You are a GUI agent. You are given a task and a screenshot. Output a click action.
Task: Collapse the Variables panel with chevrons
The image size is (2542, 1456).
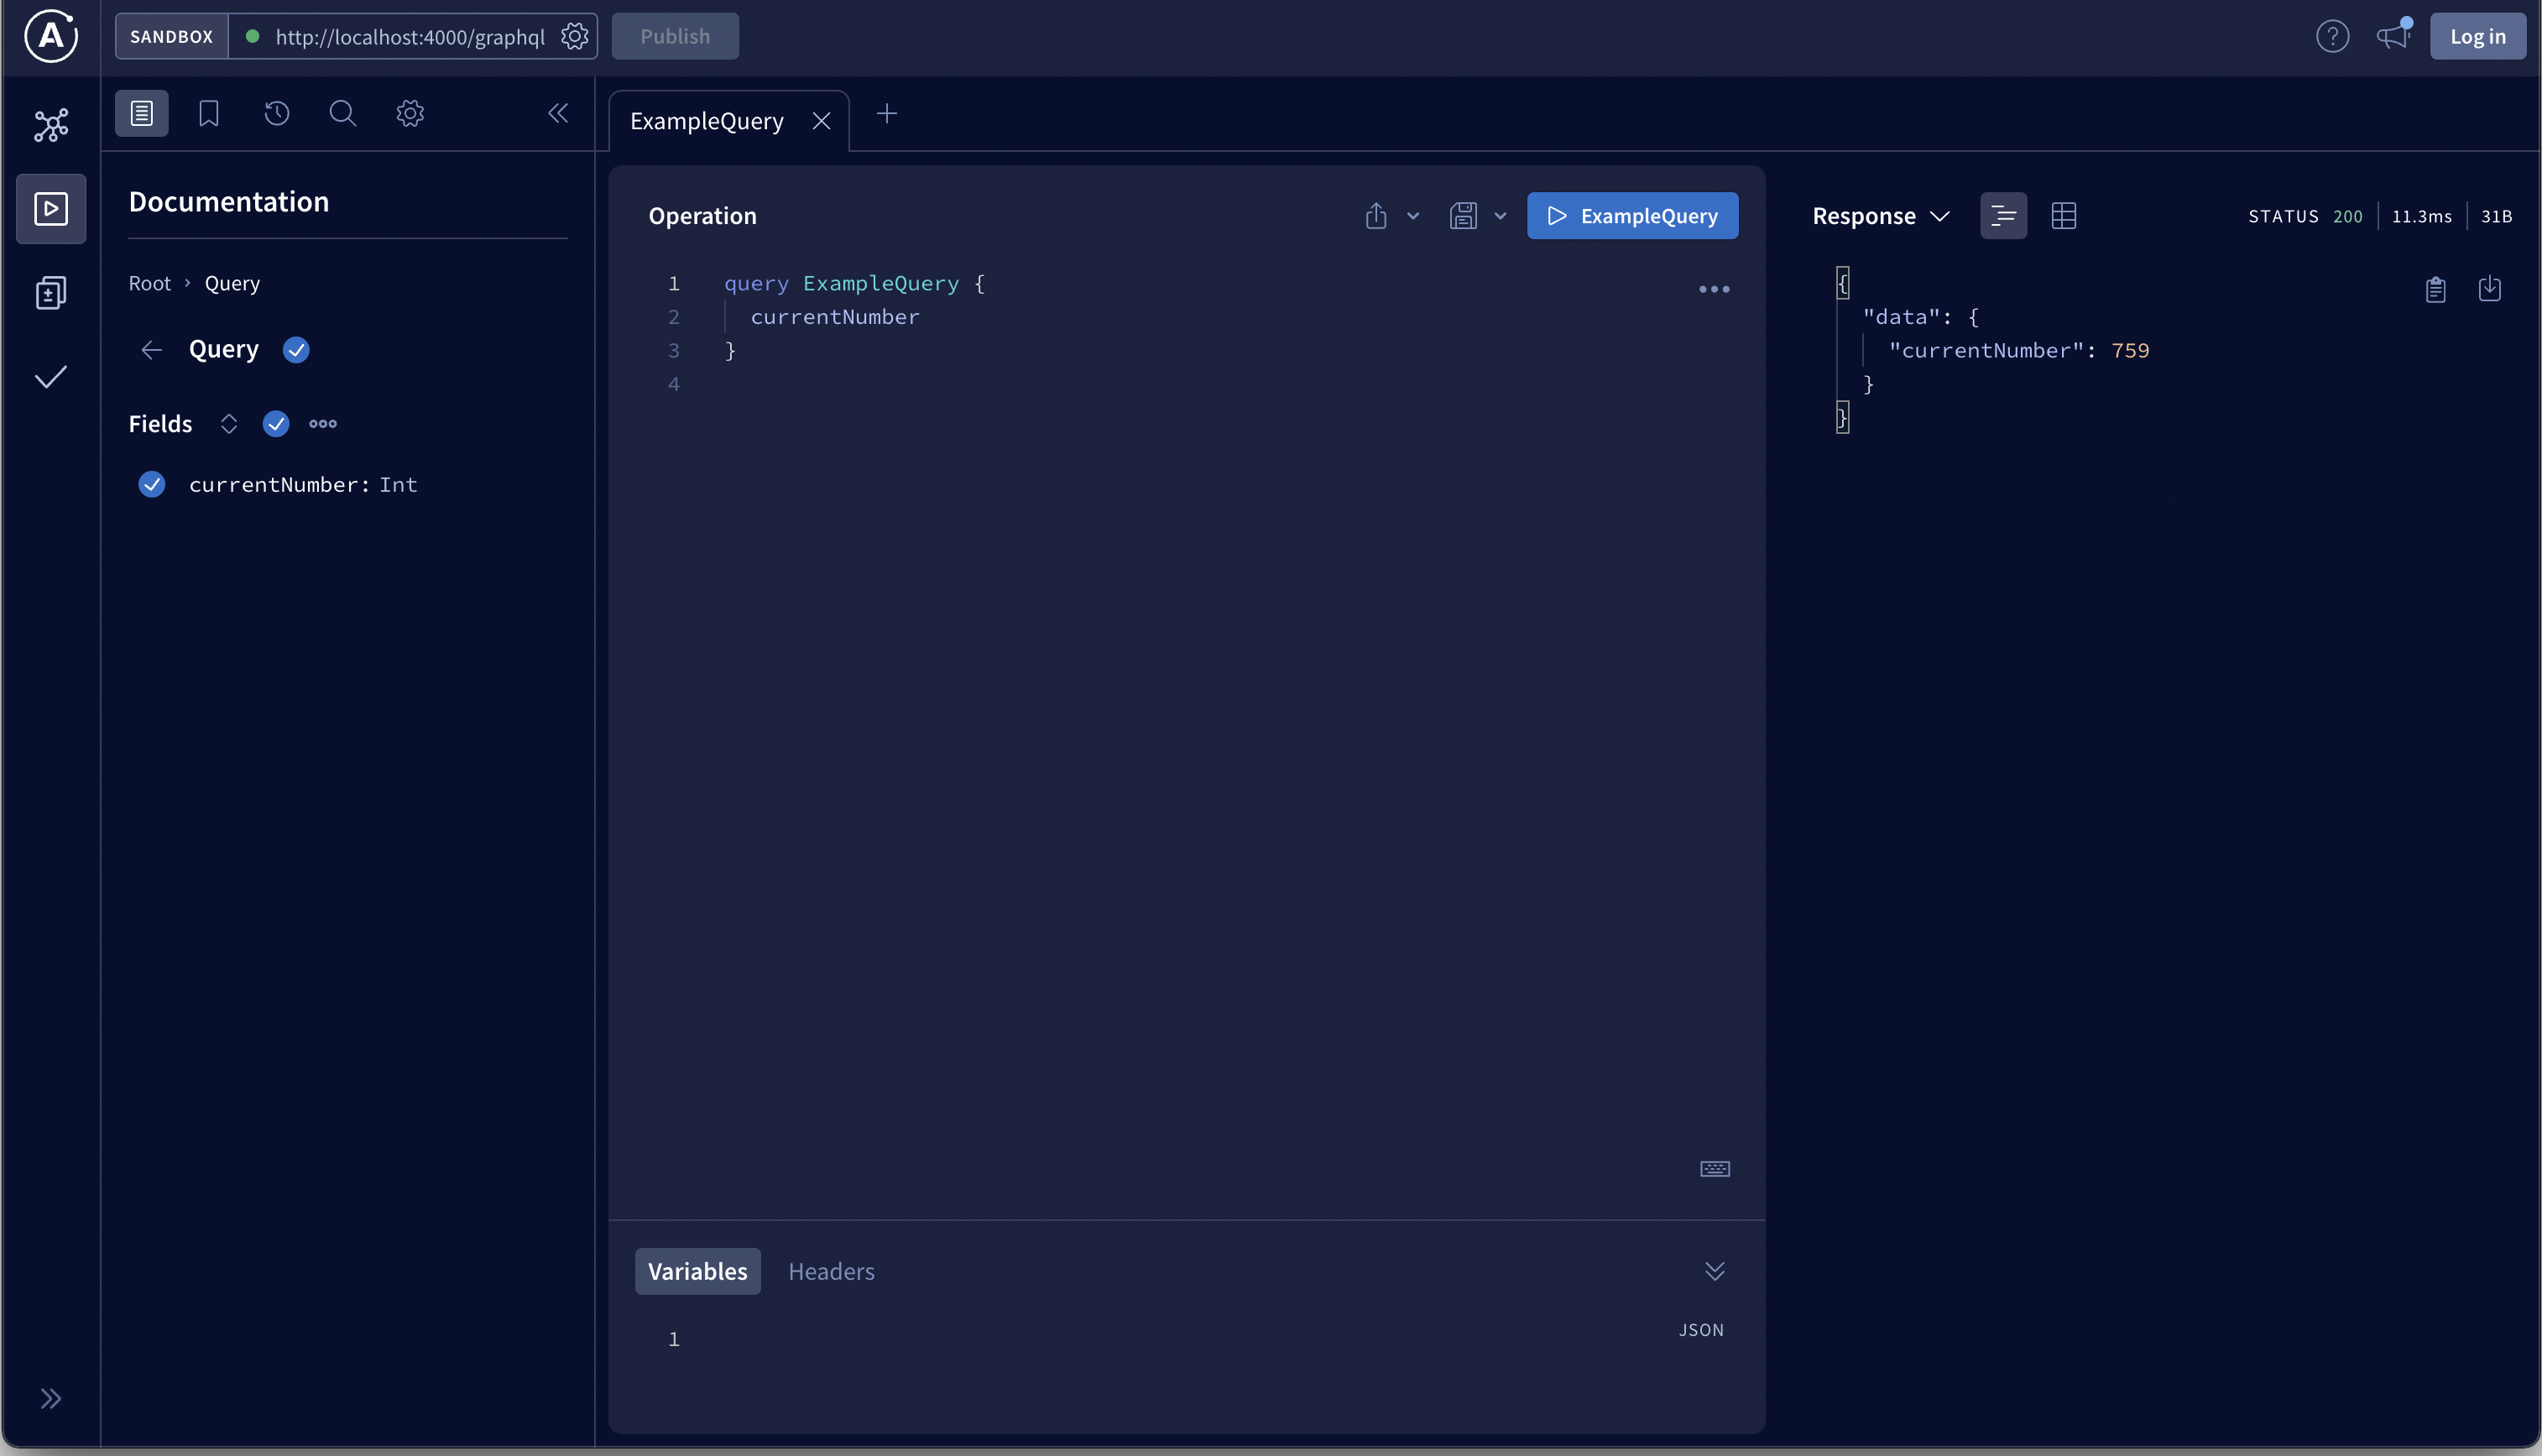[x=1714, y=1271]
